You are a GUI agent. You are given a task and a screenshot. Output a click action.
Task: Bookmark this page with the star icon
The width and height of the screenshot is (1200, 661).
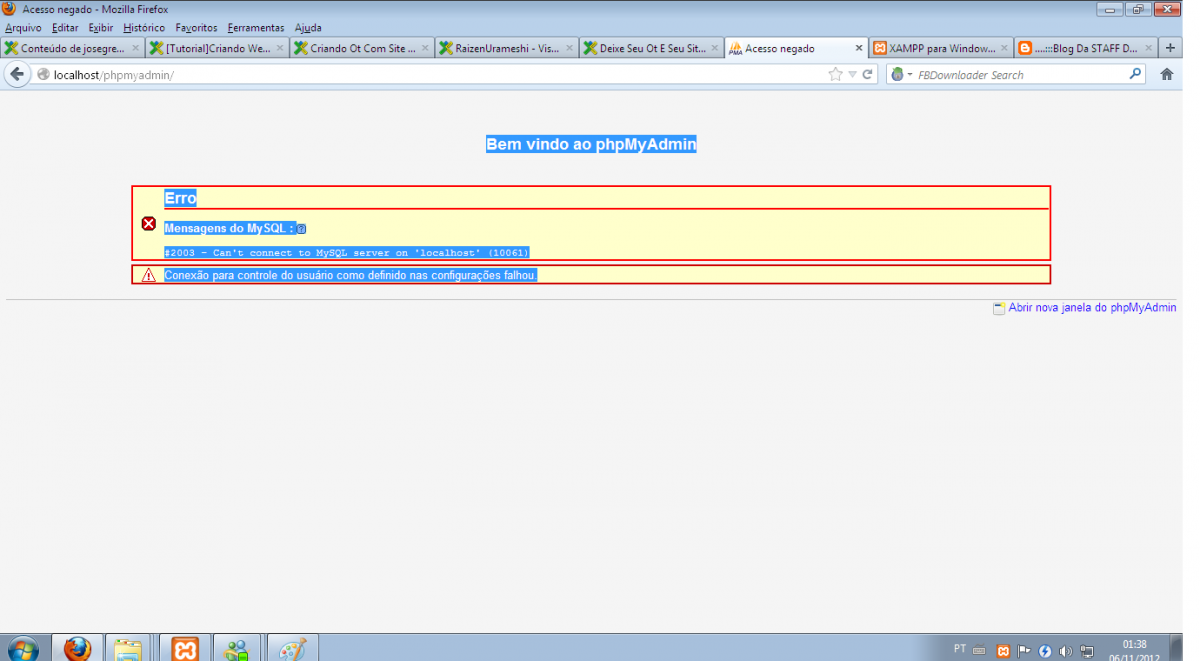pyautogui.click(x=836, y=74)
